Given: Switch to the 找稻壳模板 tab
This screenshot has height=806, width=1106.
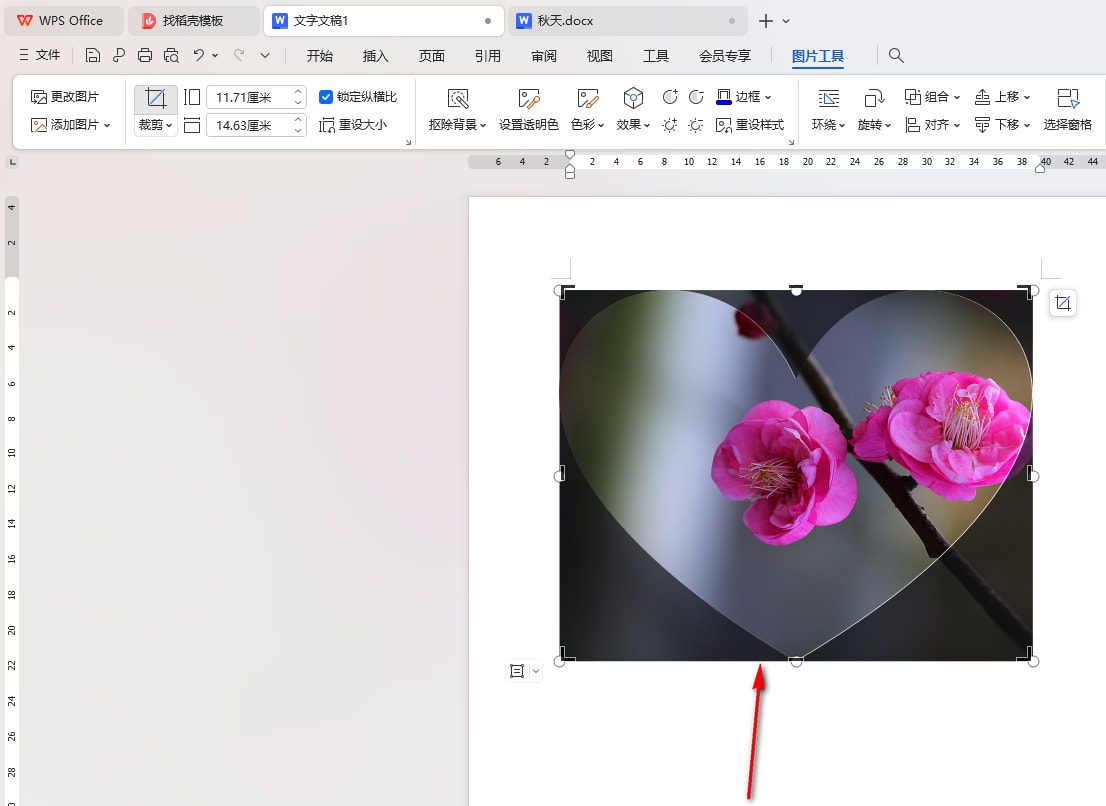Looking at the screenshot, I should (193, 20).
